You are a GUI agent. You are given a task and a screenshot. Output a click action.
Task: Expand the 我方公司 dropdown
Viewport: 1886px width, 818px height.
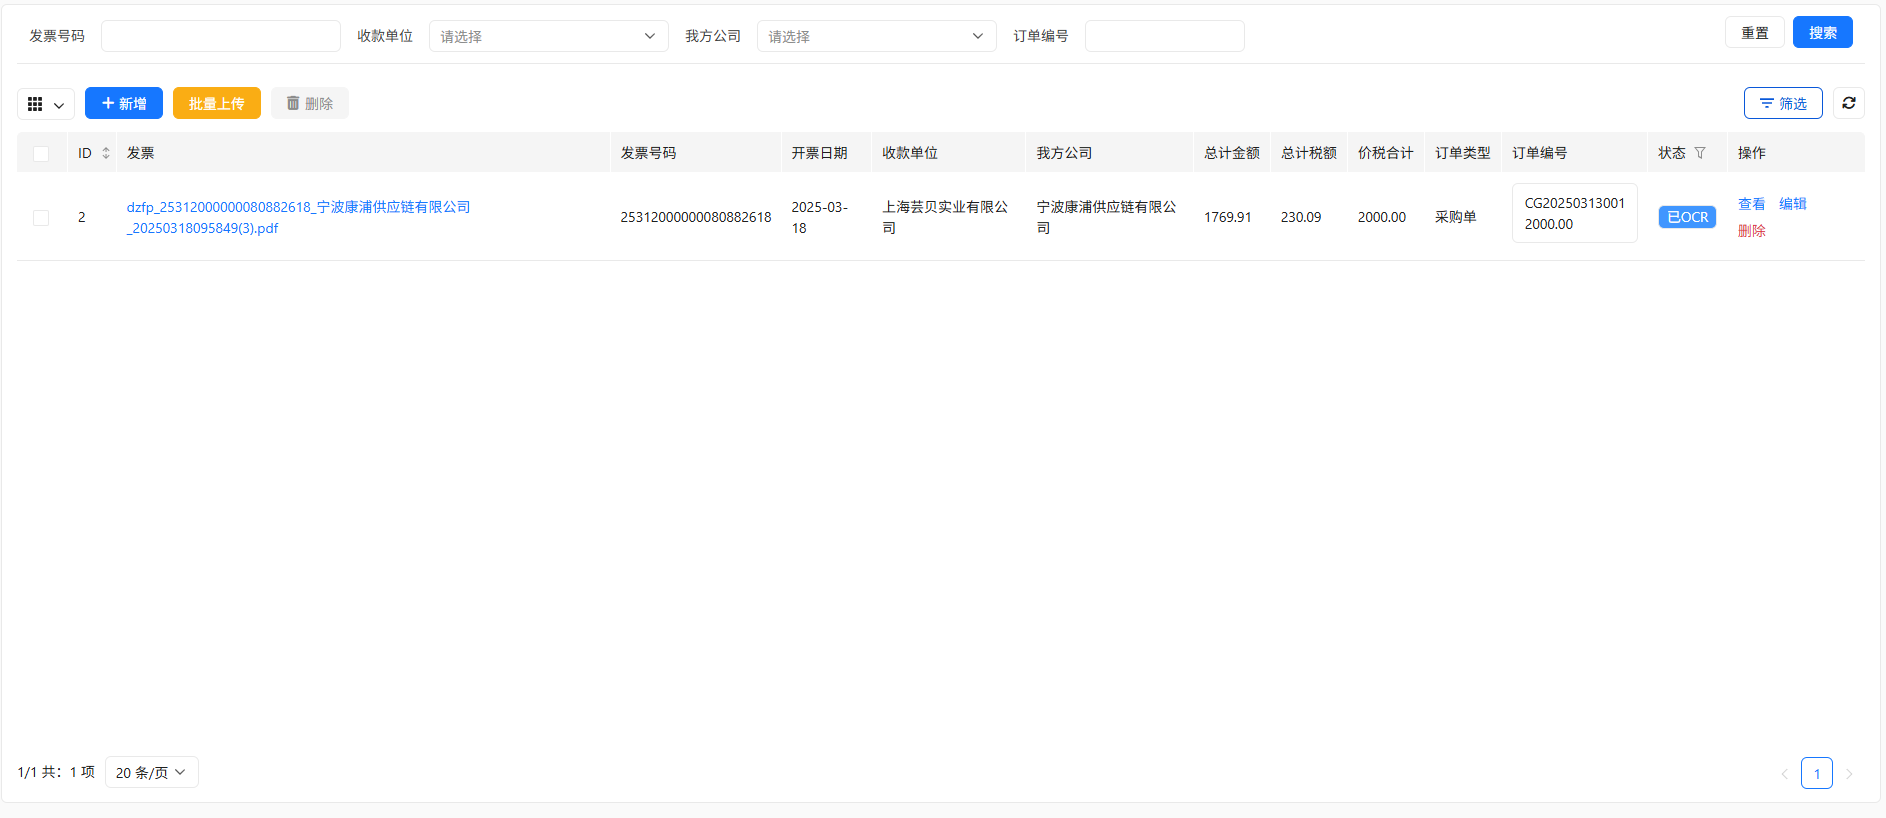click(877, 36)
